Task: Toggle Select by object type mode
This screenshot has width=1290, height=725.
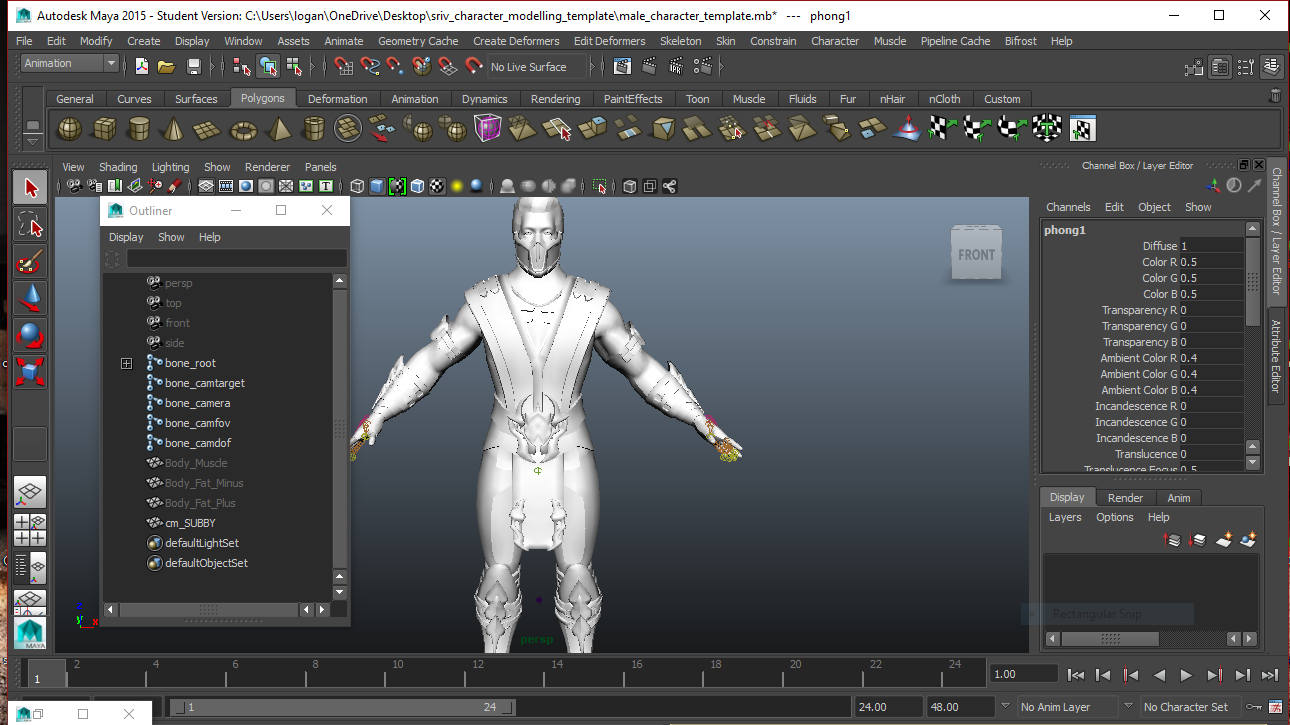Action: click(x=268, y=67)
